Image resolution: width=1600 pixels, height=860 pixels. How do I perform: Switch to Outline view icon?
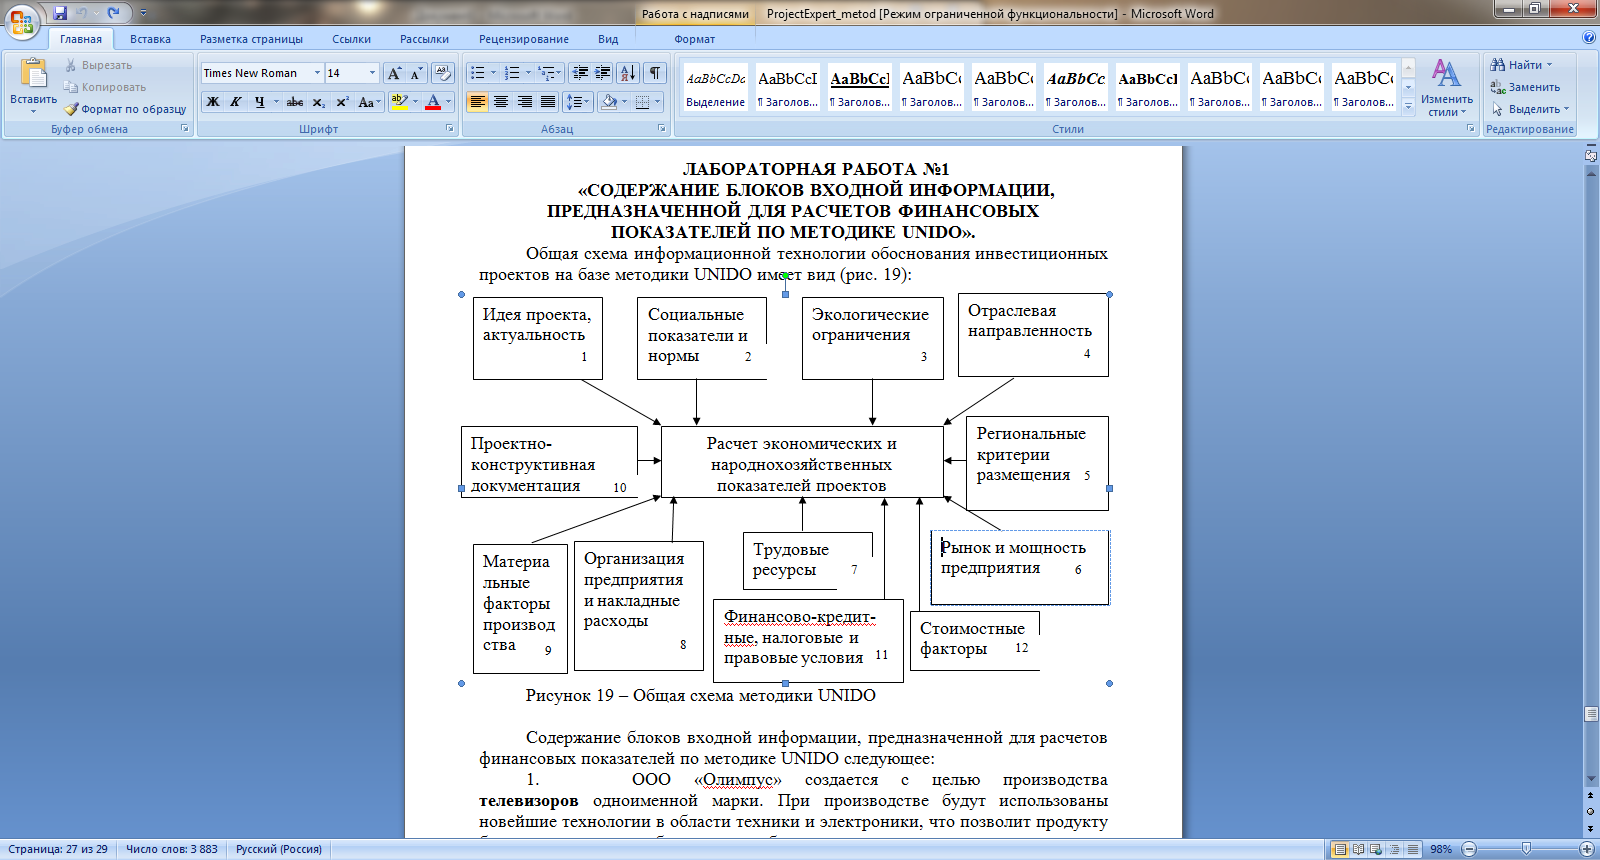tap(1394, 849)
